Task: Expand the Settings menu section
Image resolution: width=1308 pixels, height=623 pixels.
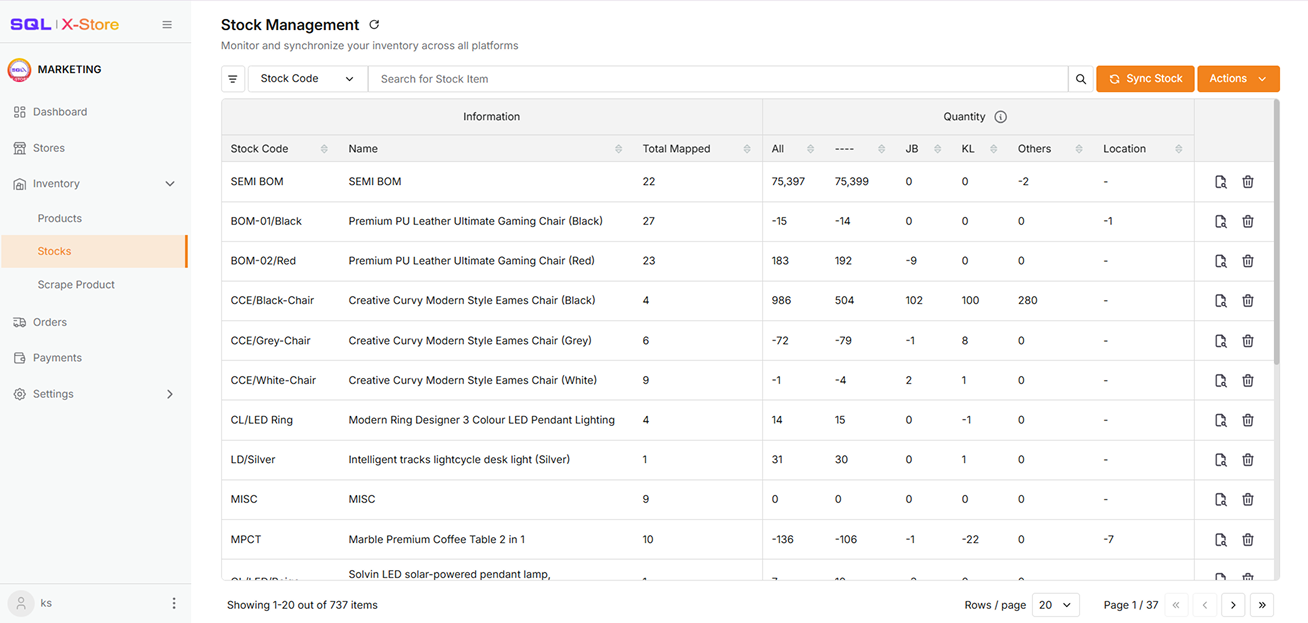Action: tap(170, 394)
